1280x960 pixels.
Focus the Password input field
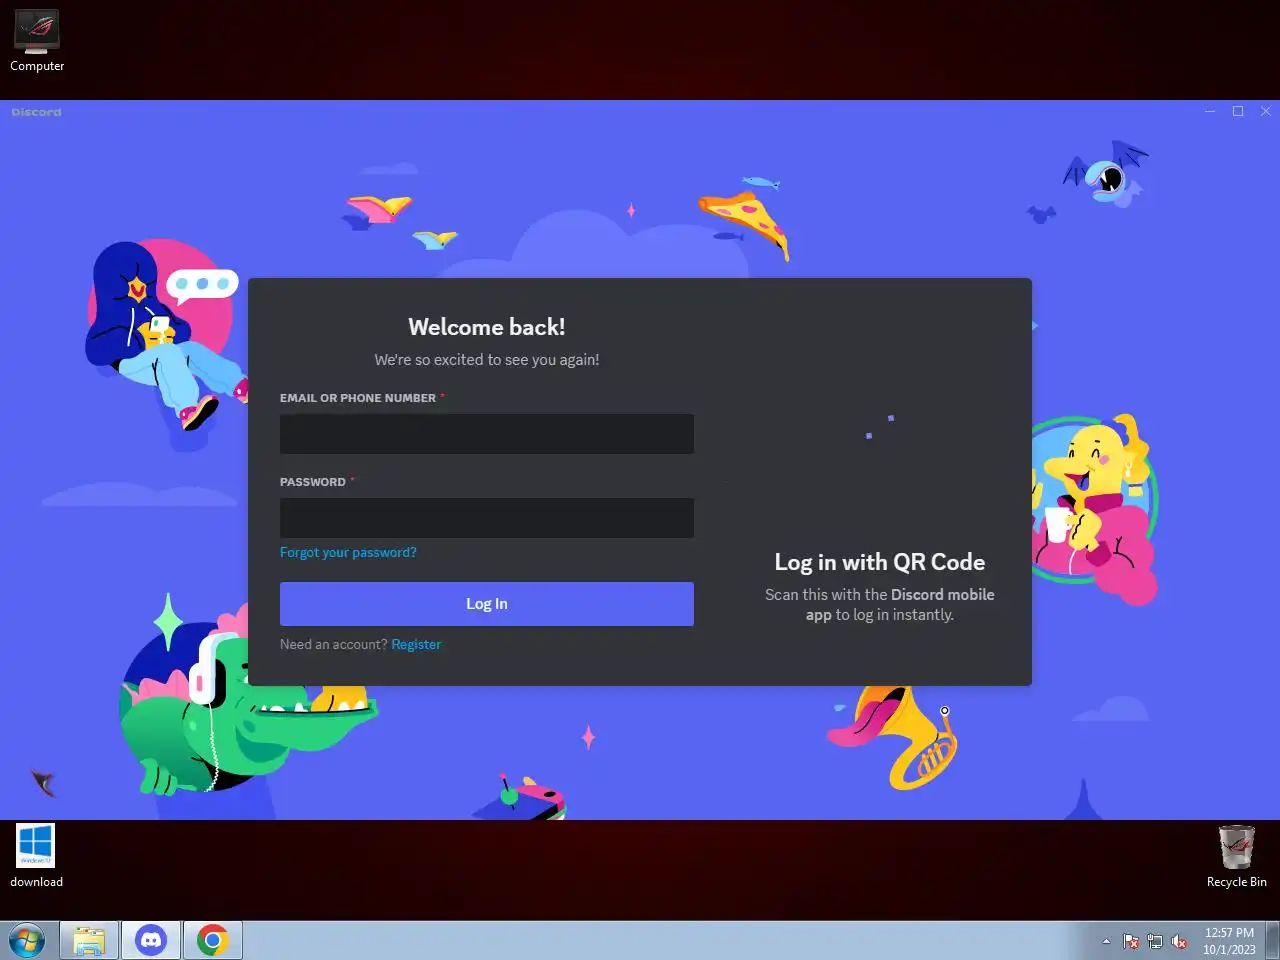click(487, 518)
